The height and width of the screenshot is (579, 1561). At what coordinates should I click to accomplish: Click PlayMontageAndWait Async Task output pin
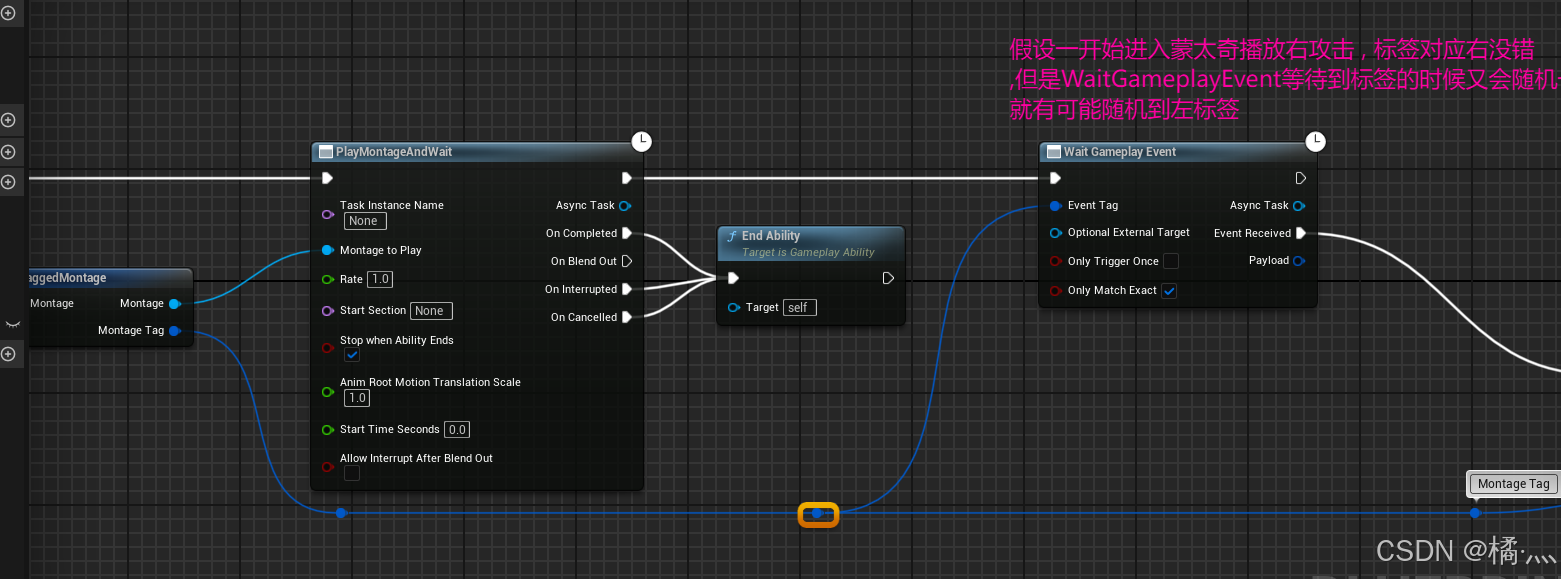[626, 206]
